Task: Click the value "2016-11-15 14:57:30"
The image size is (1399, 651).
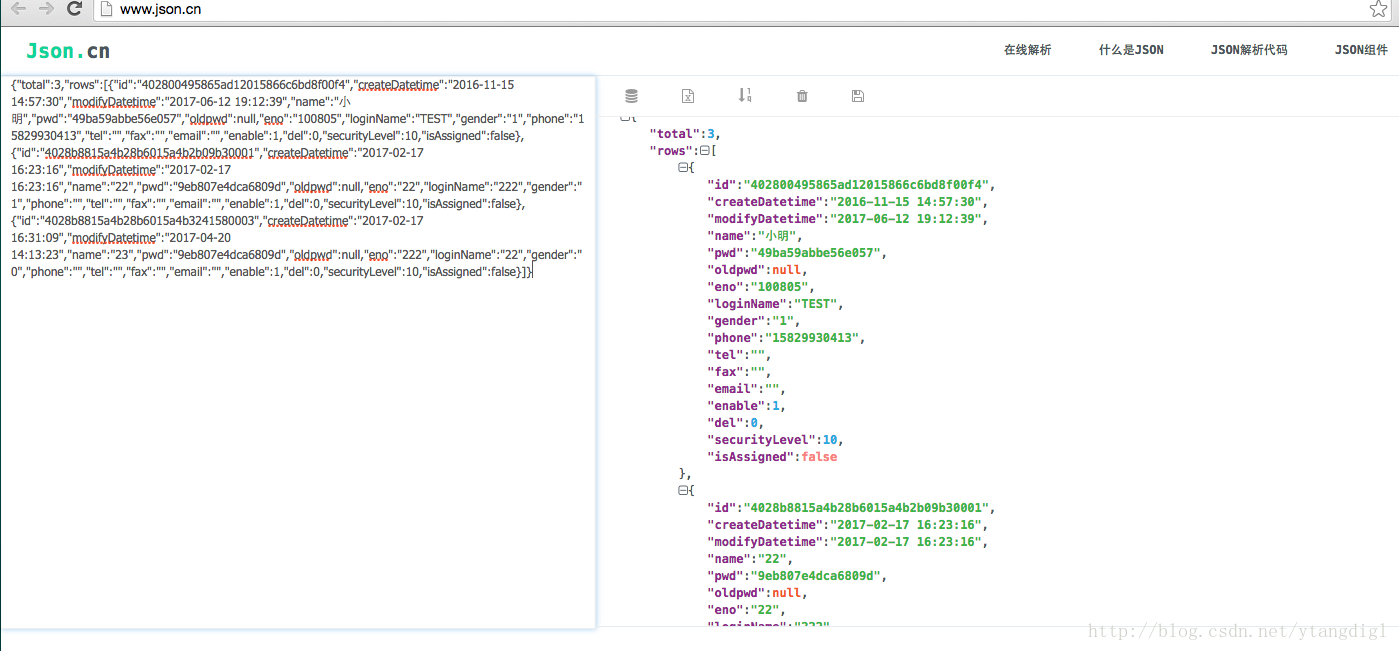Action: point(907,202)
